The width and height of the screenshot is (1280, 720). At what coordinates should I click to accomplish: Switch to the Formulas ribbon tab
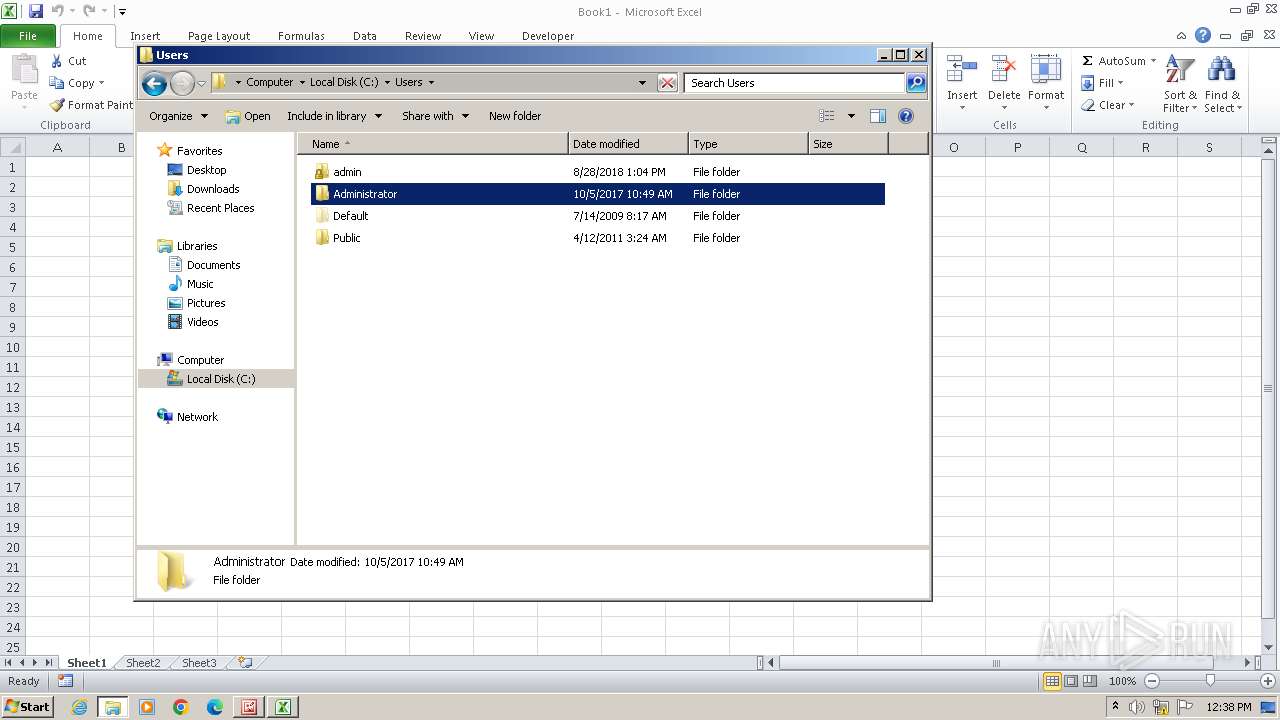(301, 36)
